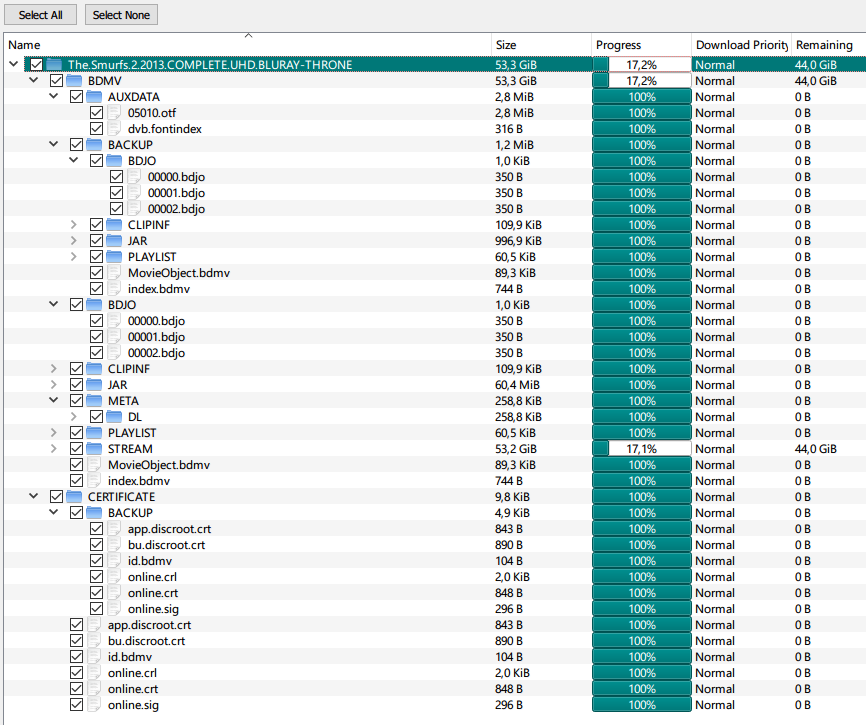
Task: Click the 17,2% progress bar of BDMV
Action: (641, 81)
